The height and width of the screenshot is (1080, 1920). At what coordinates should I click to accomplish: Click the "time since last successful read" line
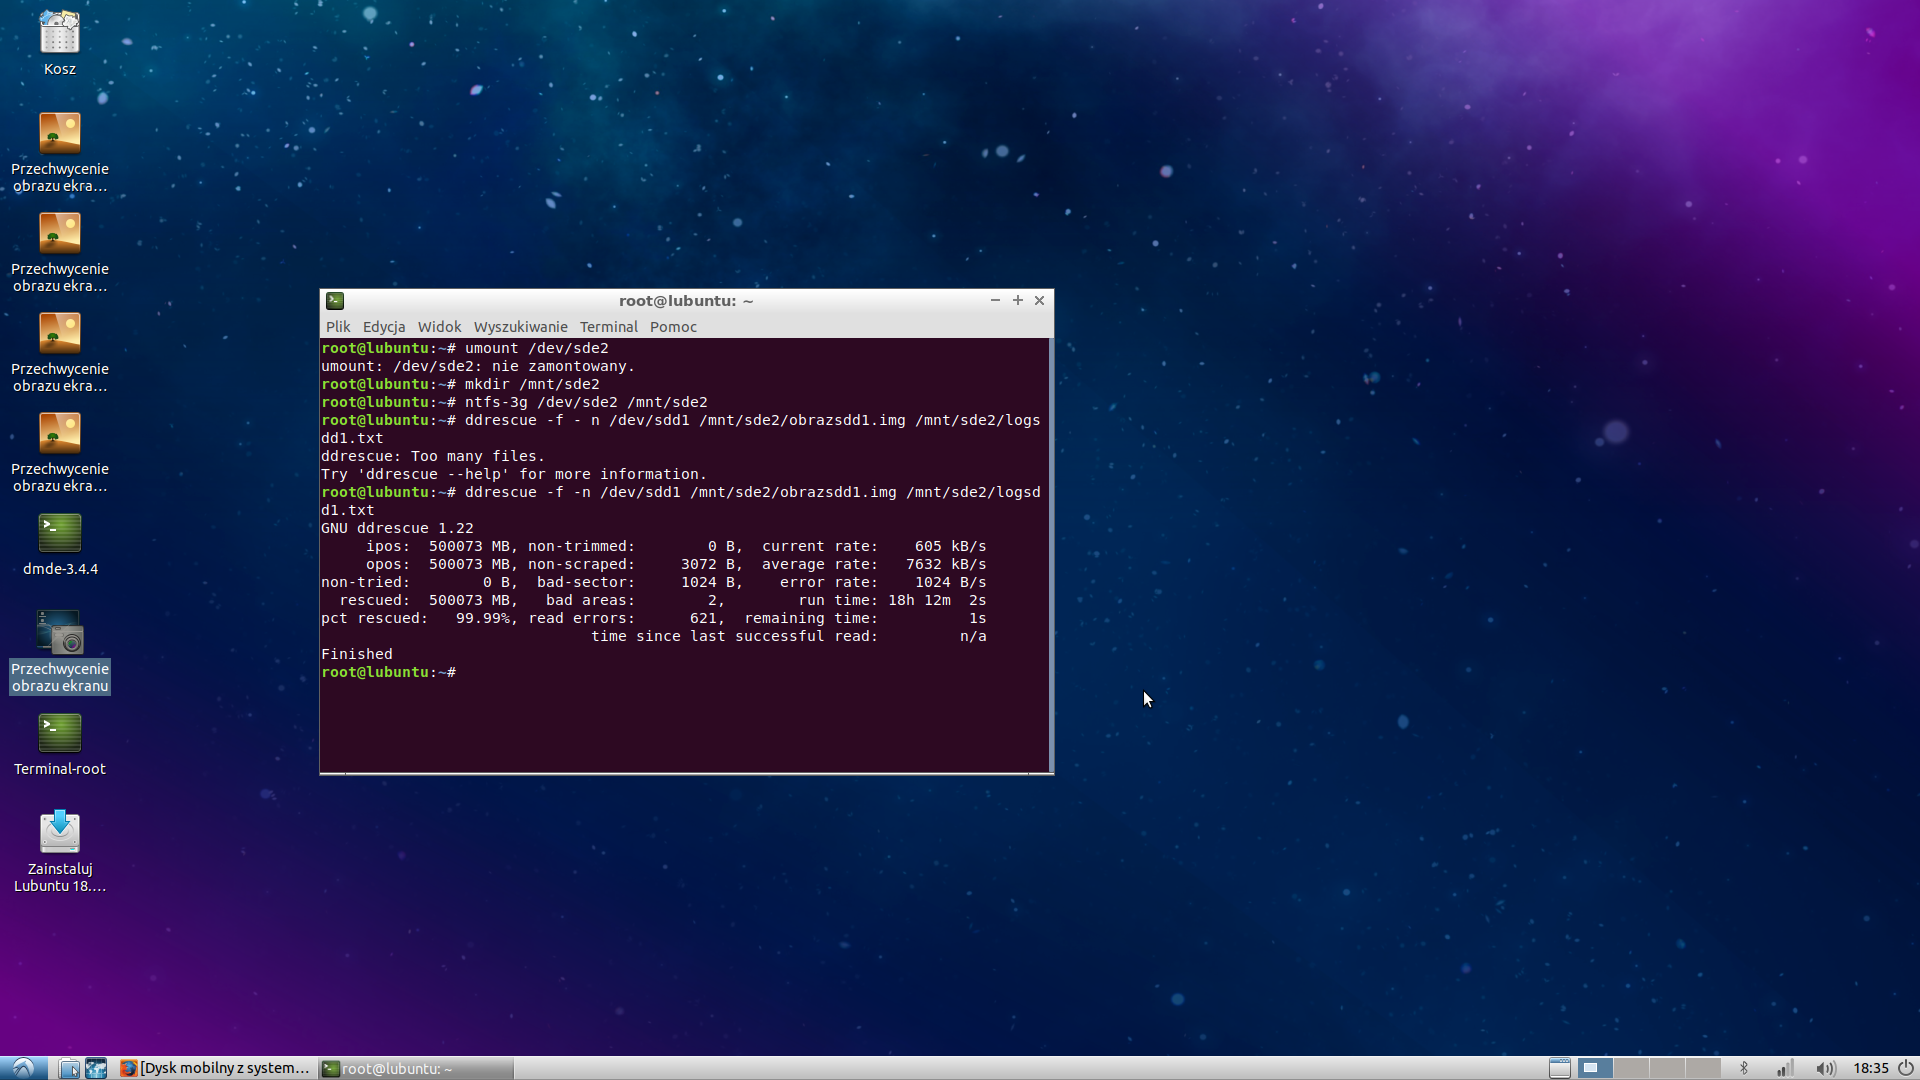pos(789,636)
